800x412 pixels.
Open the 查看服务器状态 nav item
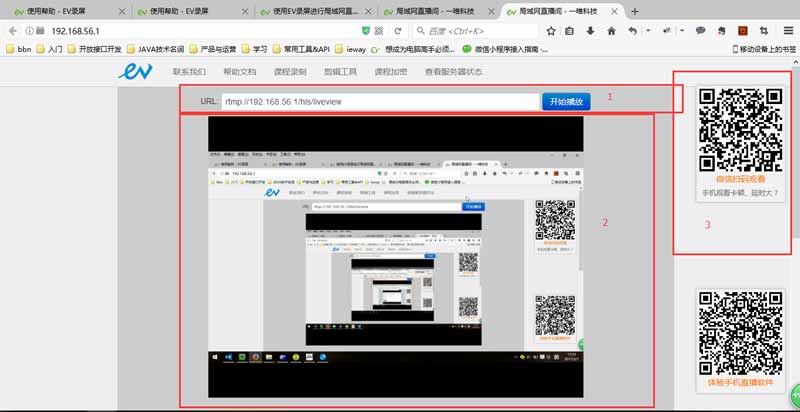(x=454, y=72)
